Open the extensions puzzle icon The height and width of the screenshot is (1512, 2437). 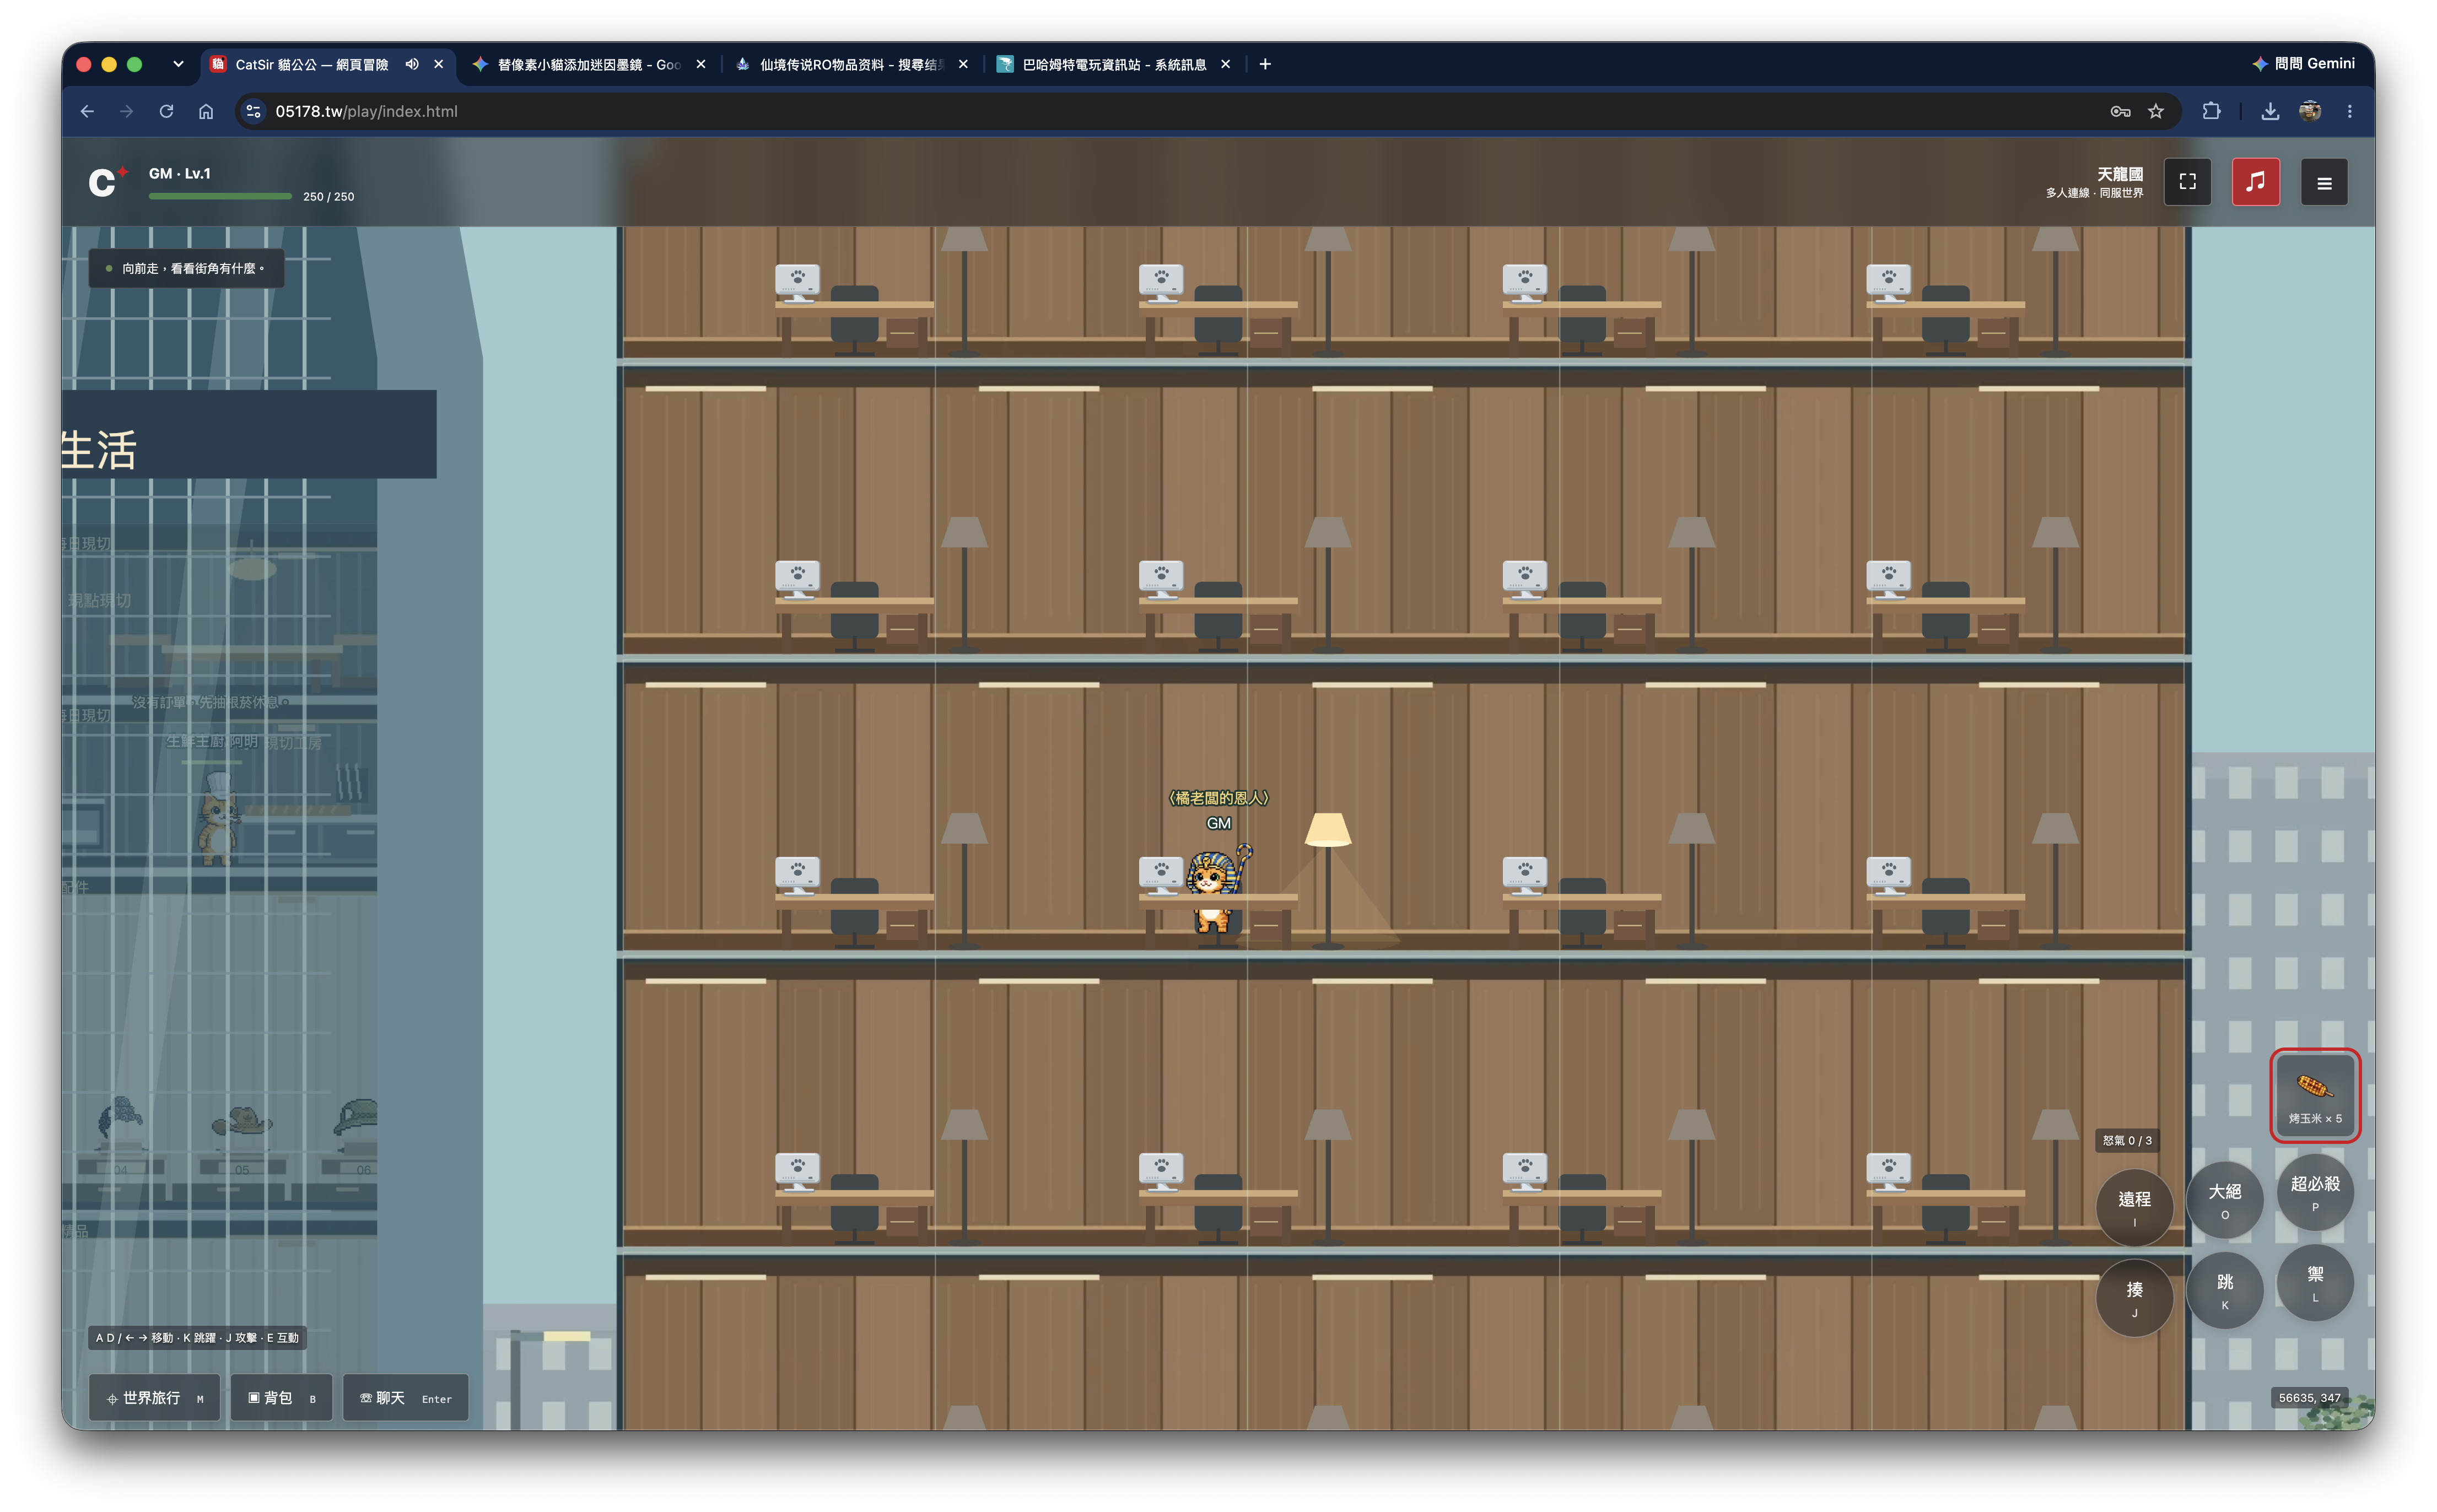pyautogui.click(x=2211, y=111)
